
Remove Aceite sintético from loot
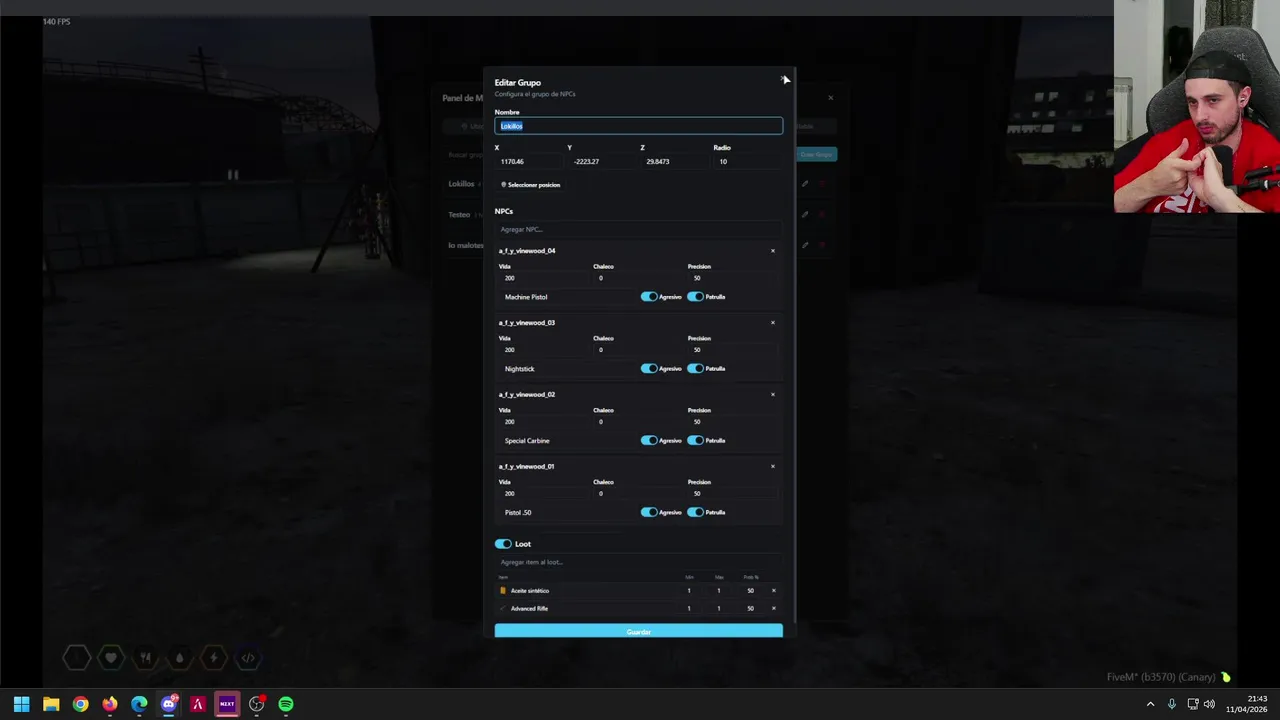[773, 591]
